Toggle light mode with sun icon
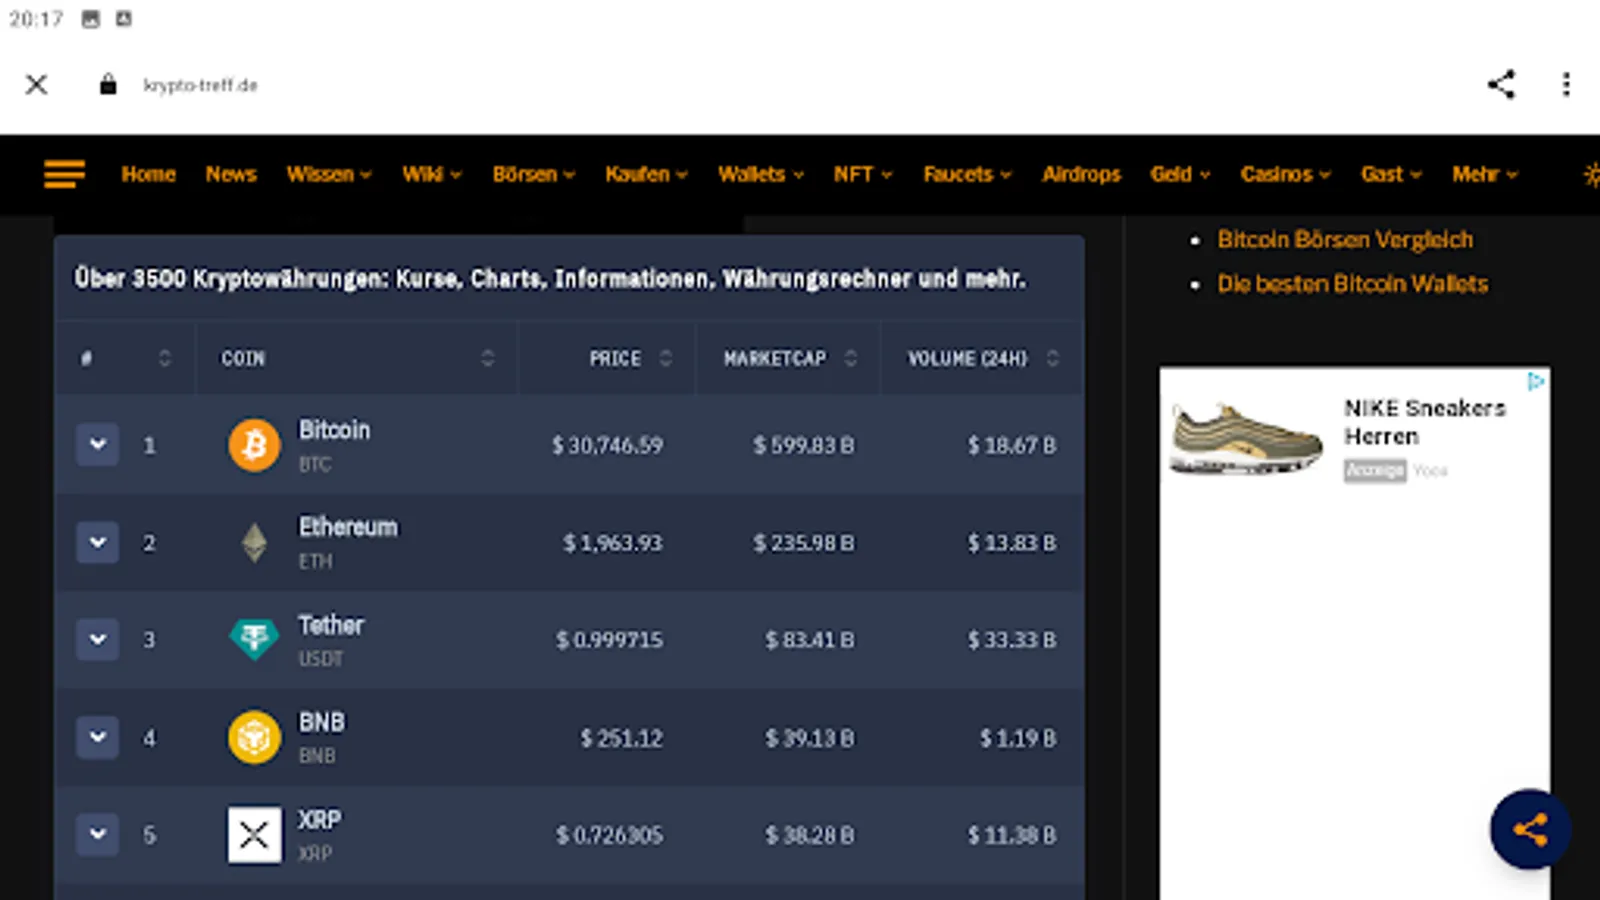 pos(1592,174)
